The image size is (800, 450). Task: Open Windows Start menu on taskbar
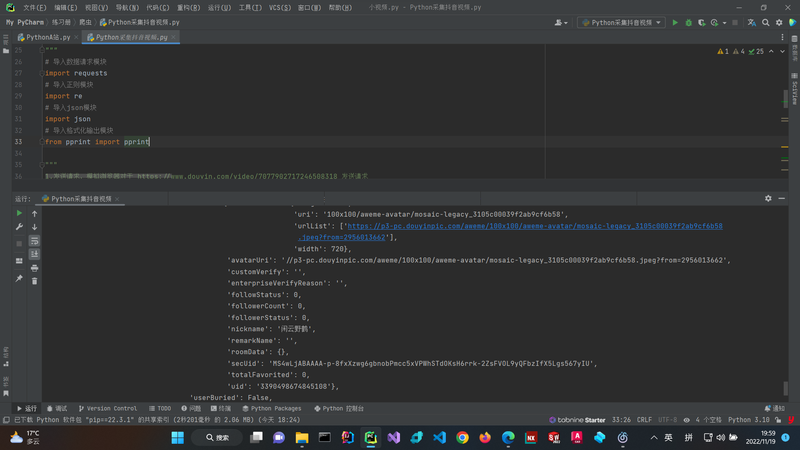click(x=178, y=438)
